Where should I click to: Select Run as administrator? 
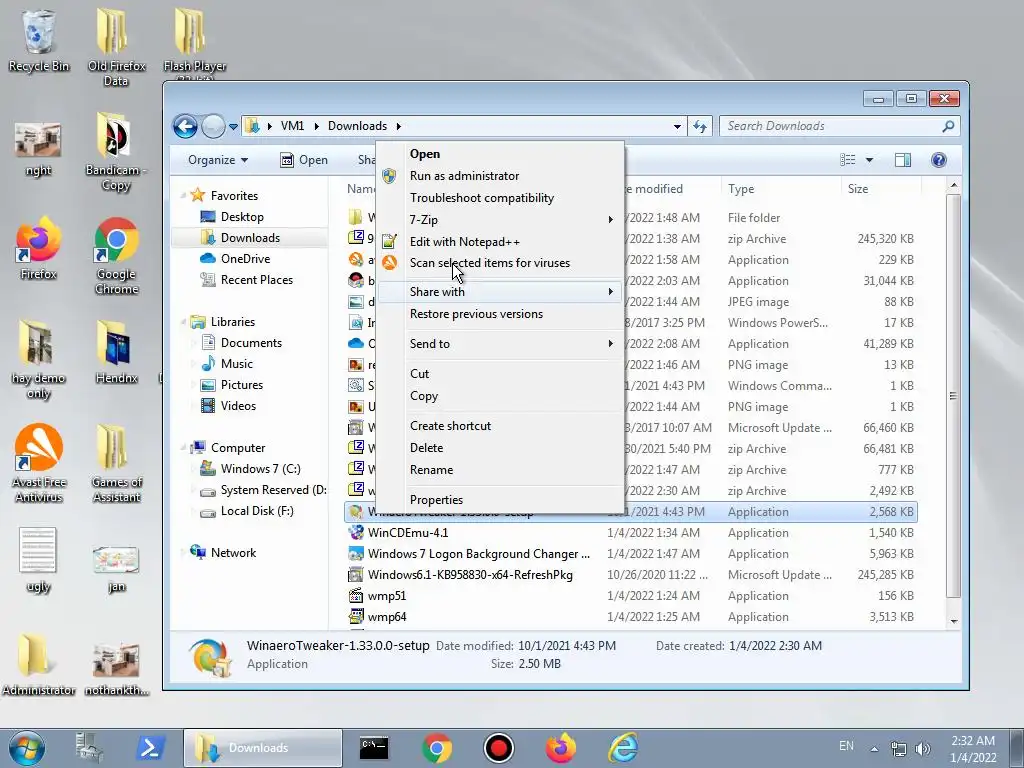pyautogui.click(x=500, y=176)
